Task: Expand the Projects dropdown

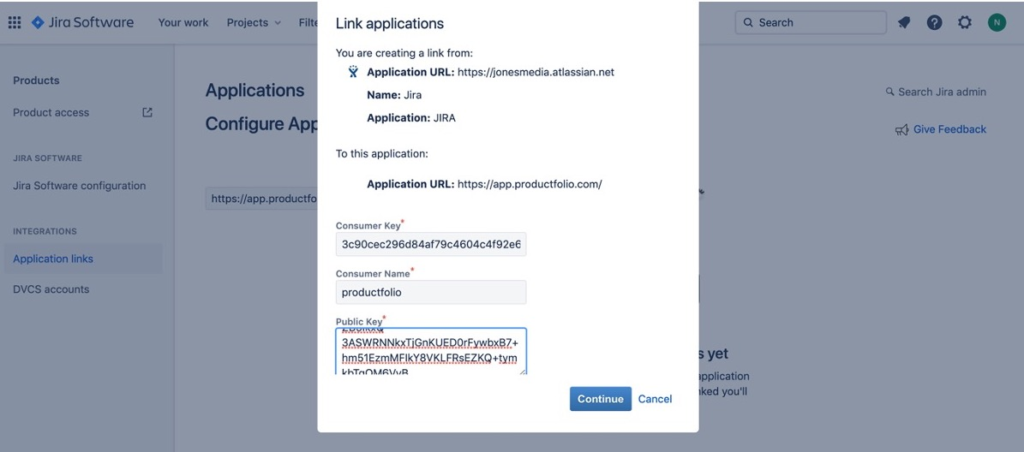Action: coord(254,22)
